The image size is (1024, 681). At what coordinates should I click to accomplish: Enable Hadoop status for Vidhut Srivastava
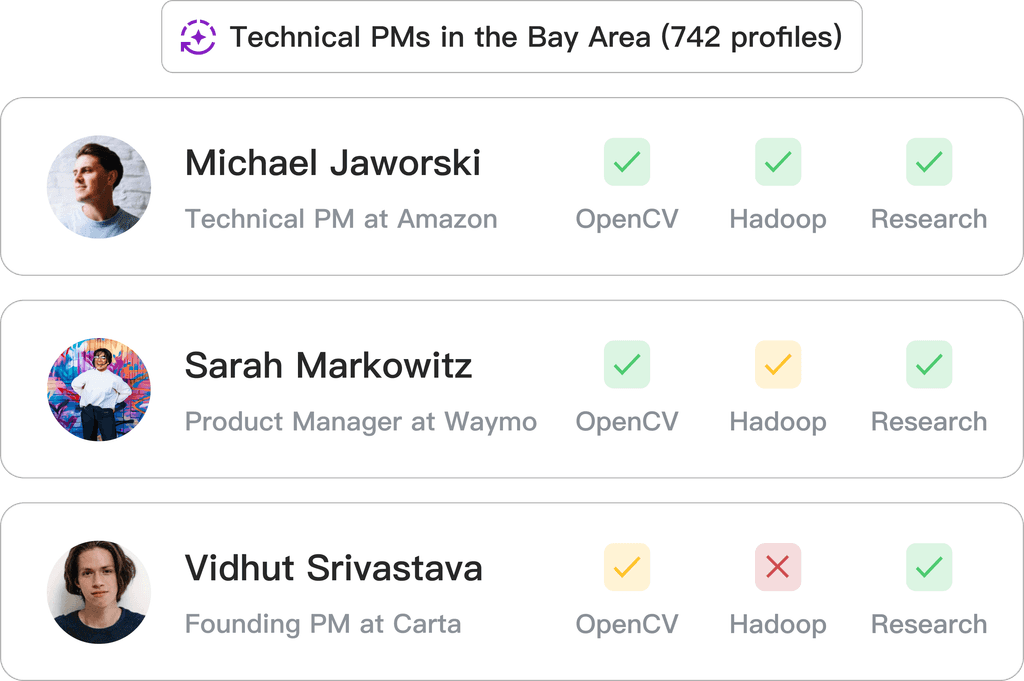tap(778, 566)
